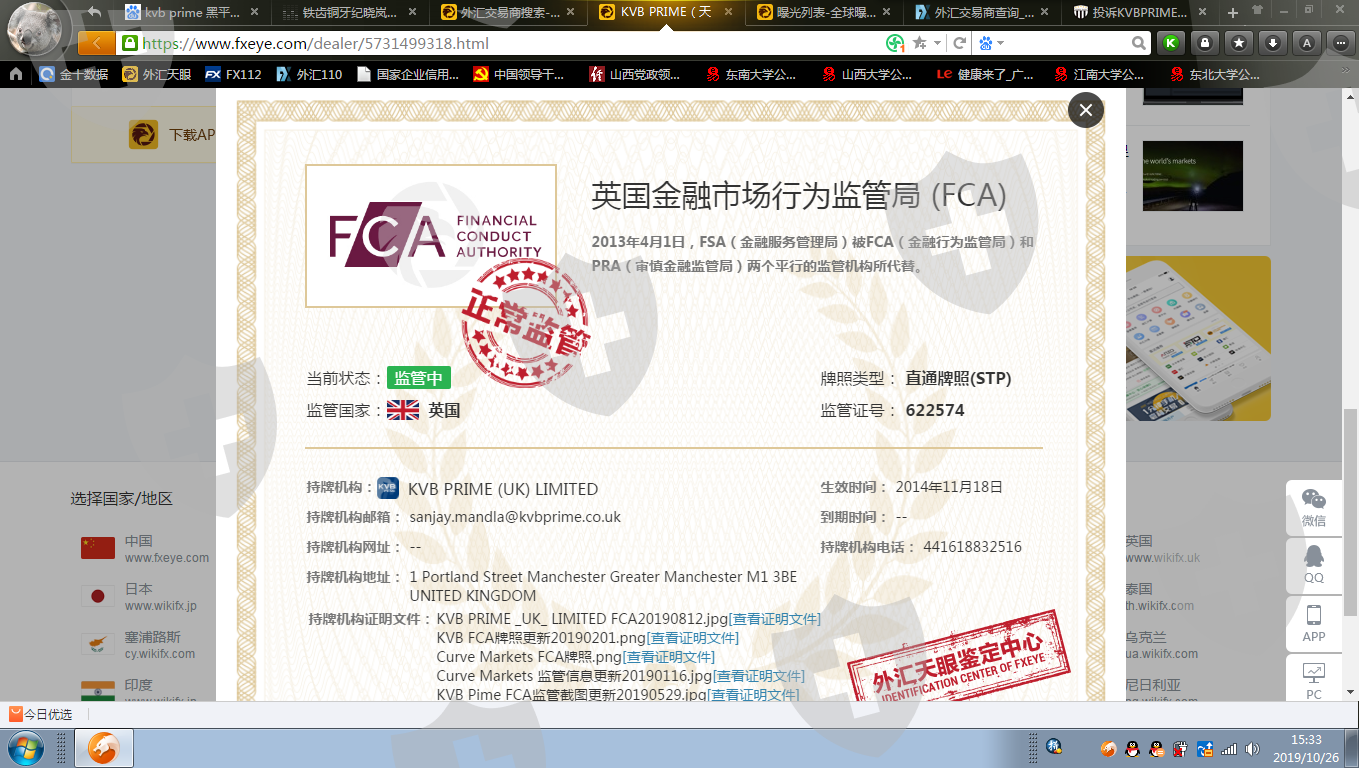Open the 外汇110 bookmark
Screen dimensions: 1359x768
309,74
